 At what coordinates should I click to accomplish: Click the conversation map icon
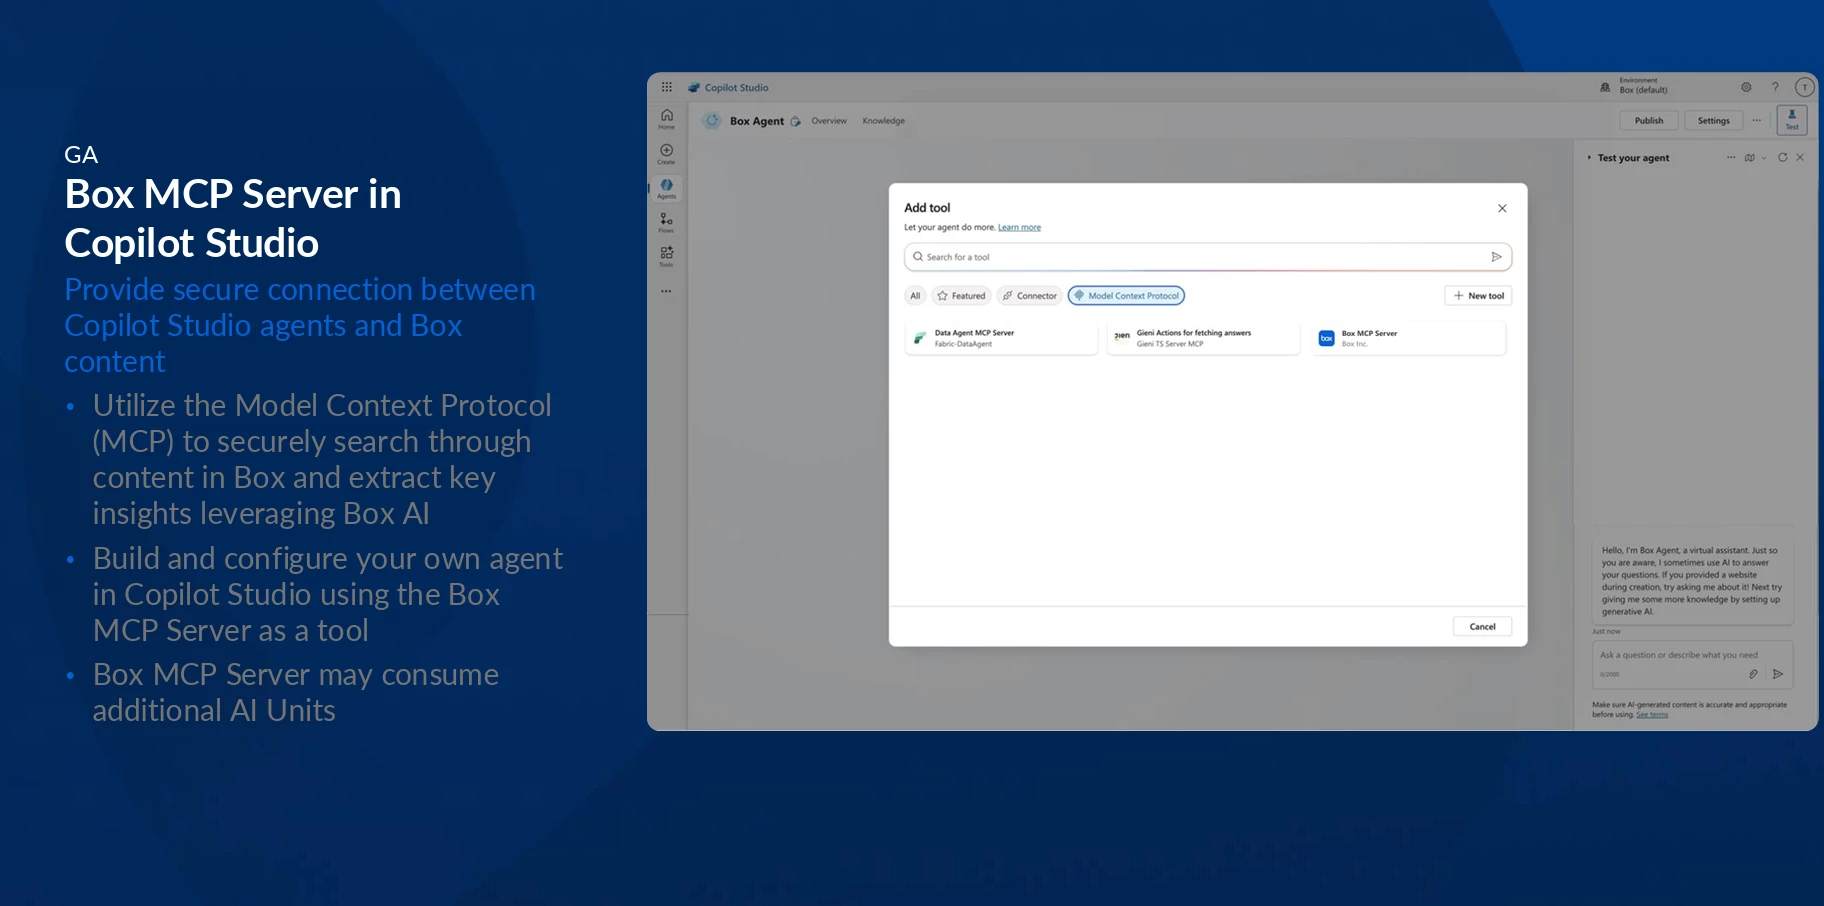tap(1750, 158)
